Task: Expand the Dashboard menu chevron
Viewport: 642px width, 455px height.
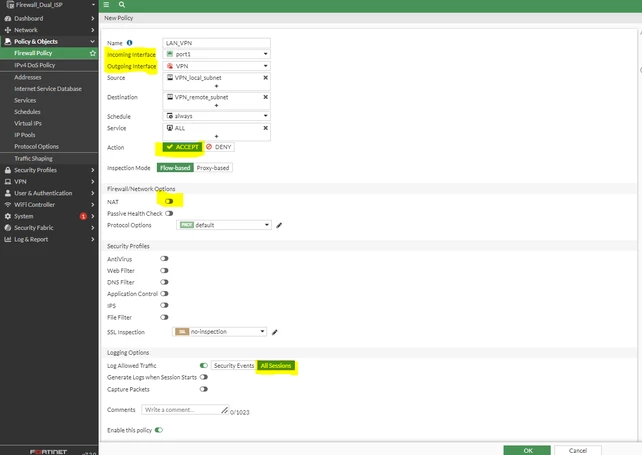Action: (x=93, y=18)
